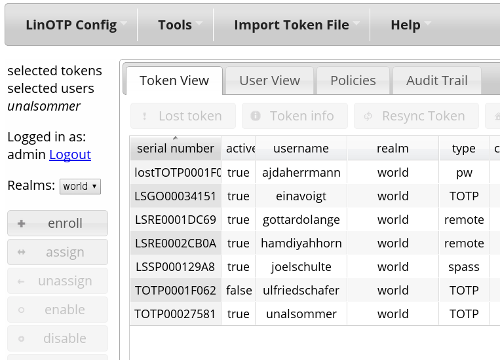Screen dimensions: 500x360
Task: Click the plus icon on enroll
Action: pos(21,223)
